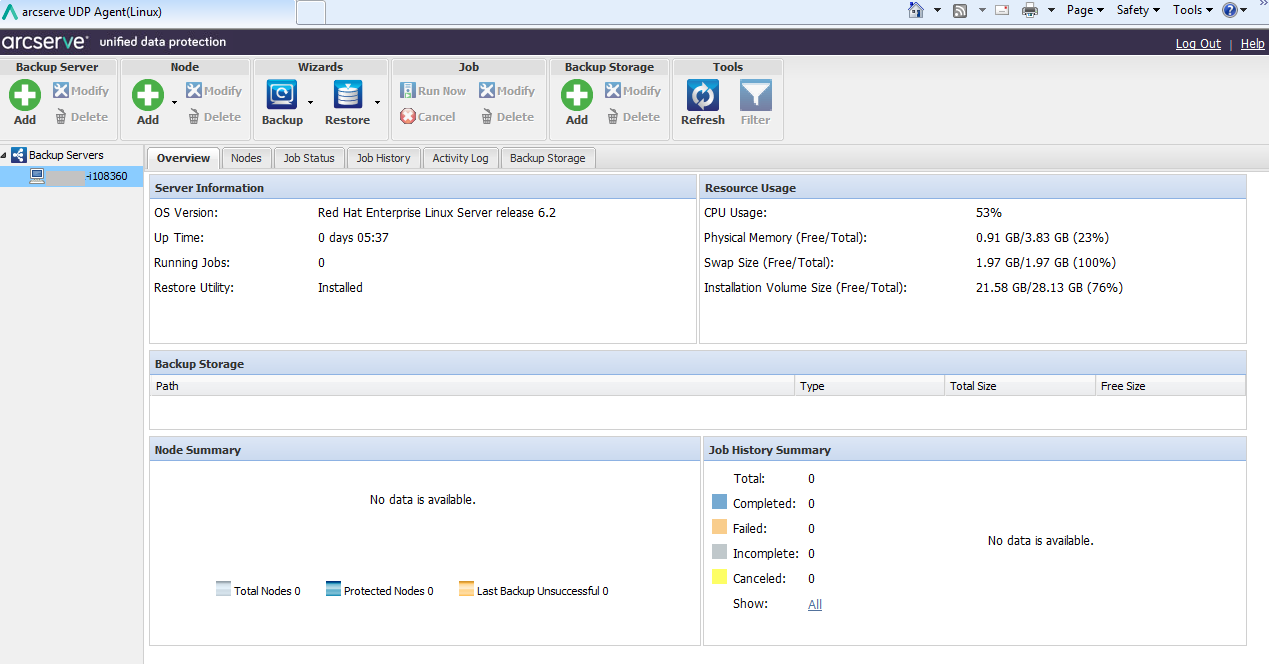
Task: Open browser Help question icon
Action: click(x=1230, y=10)
